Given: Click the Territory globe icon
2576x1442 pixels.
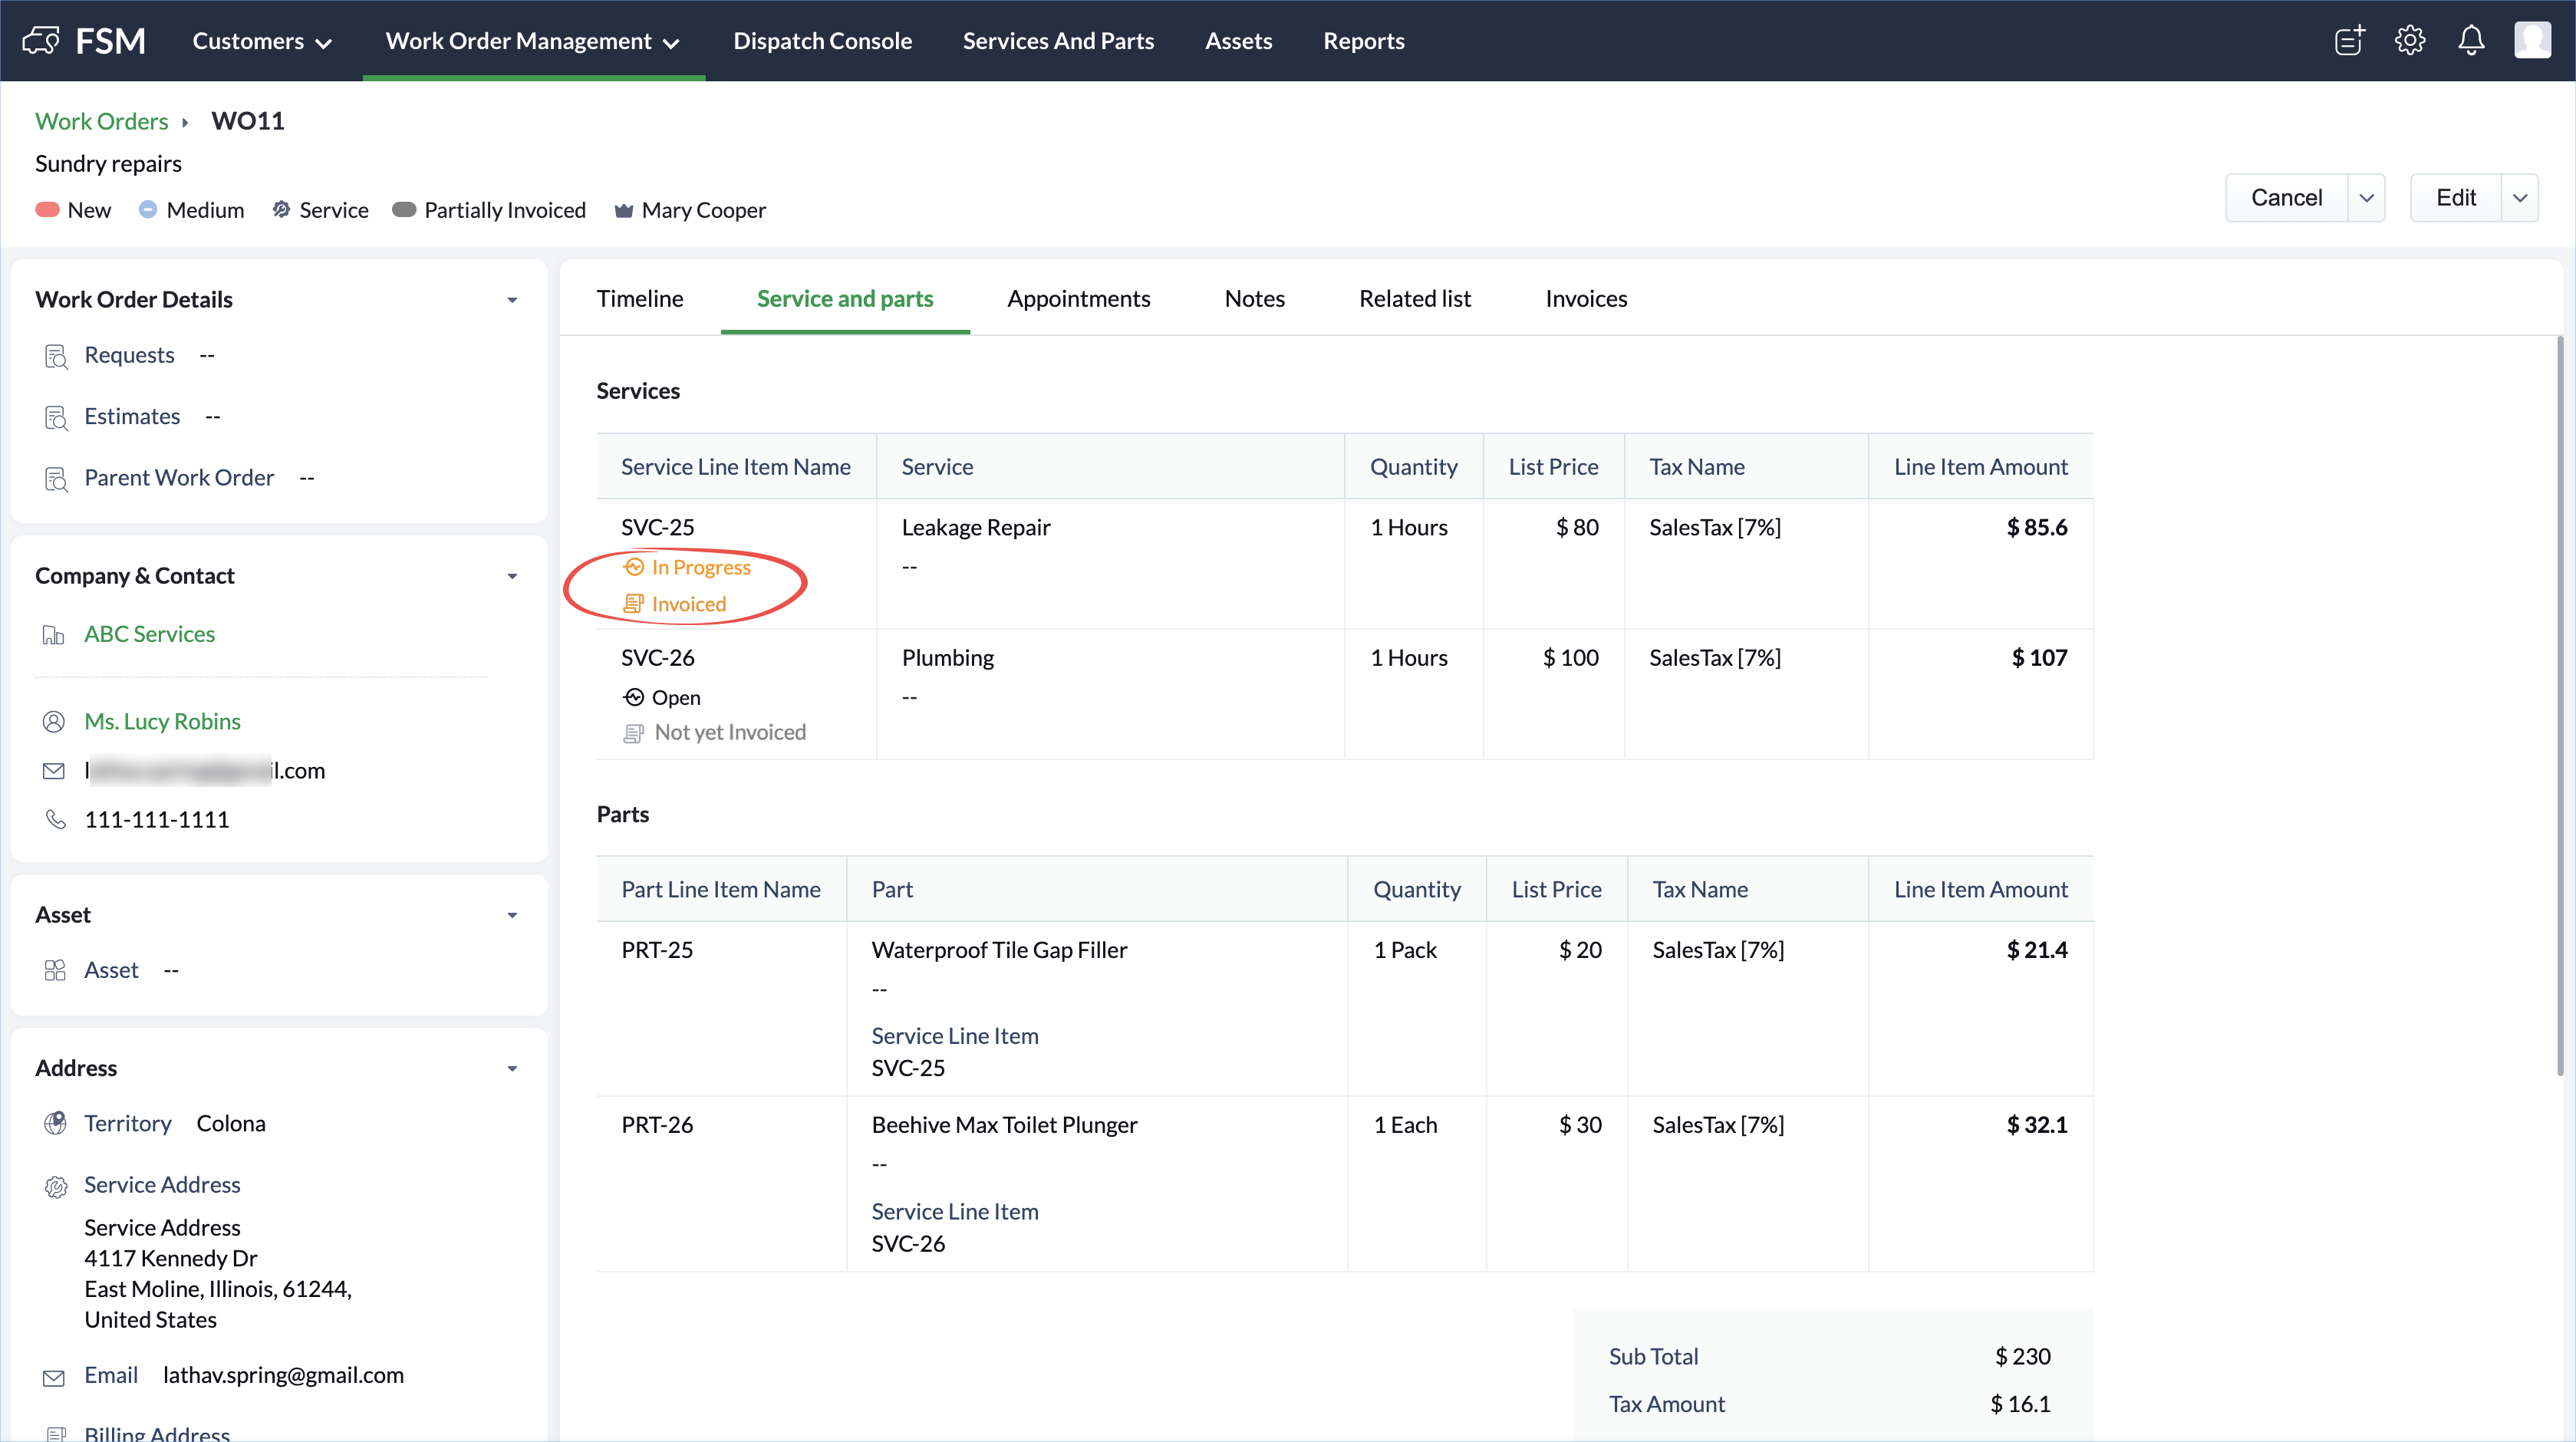Looking at the screenshot, I should pos(56,1124).
